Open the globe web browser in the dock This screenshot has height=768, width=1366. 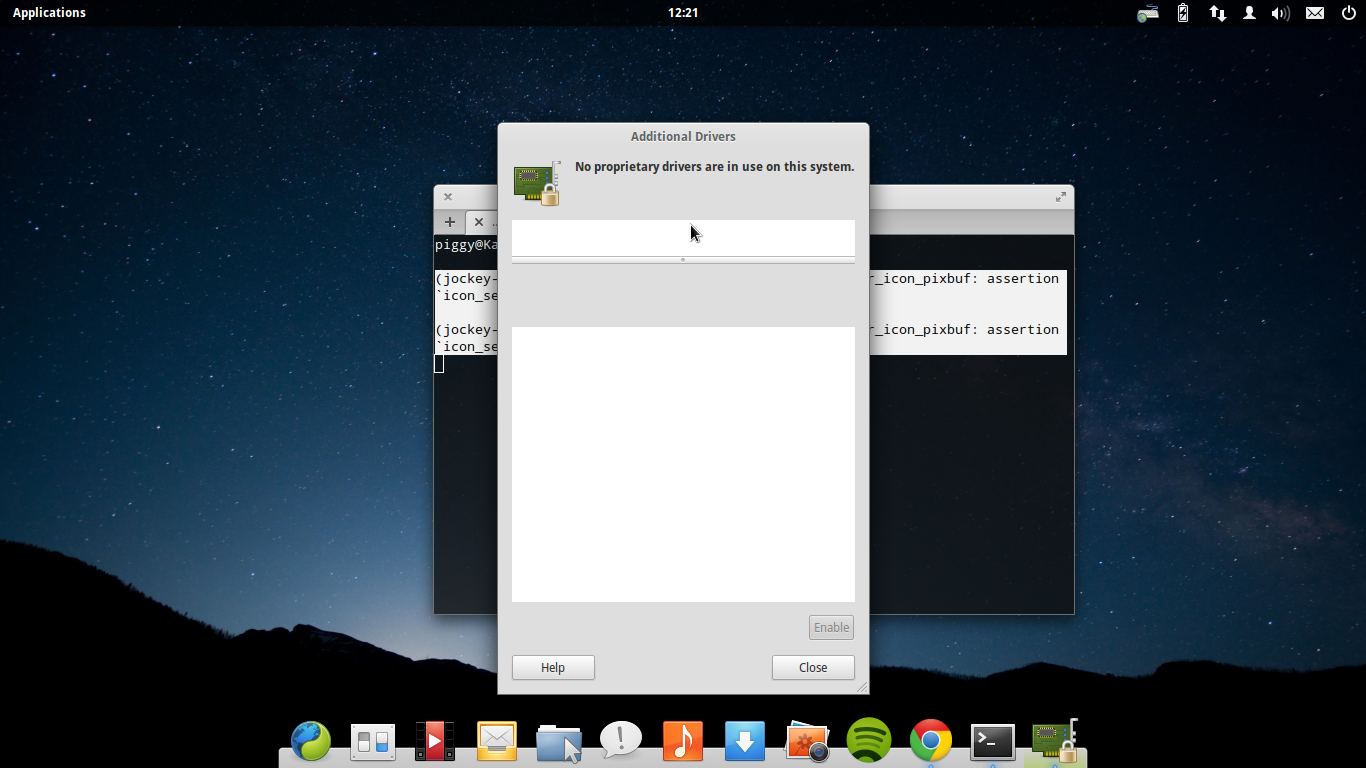311,742
